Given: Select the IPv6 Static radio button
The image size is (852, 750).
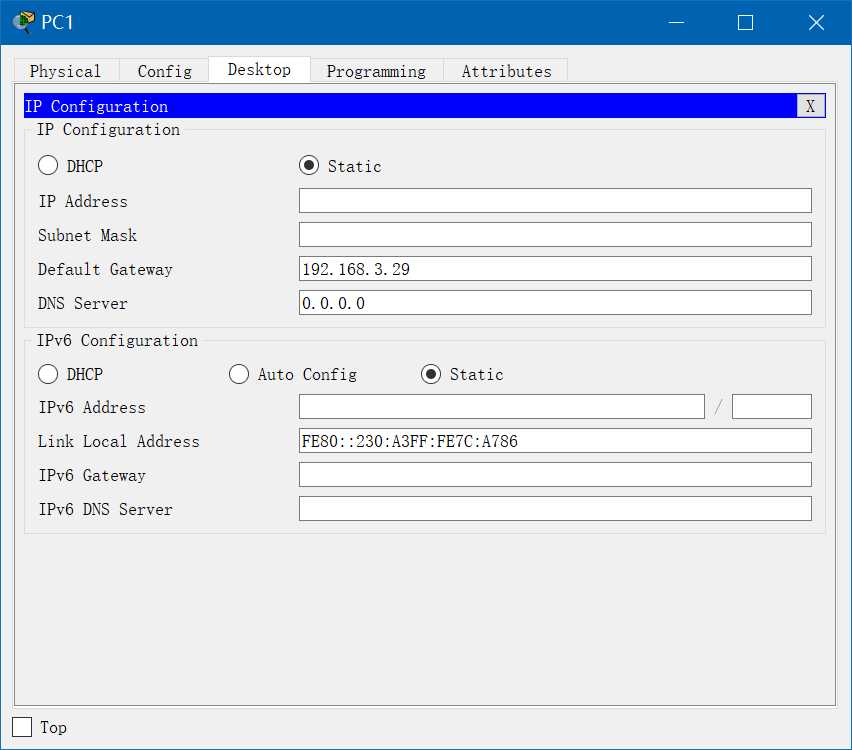Looking at the screenshot, I should tap(431, 374).
